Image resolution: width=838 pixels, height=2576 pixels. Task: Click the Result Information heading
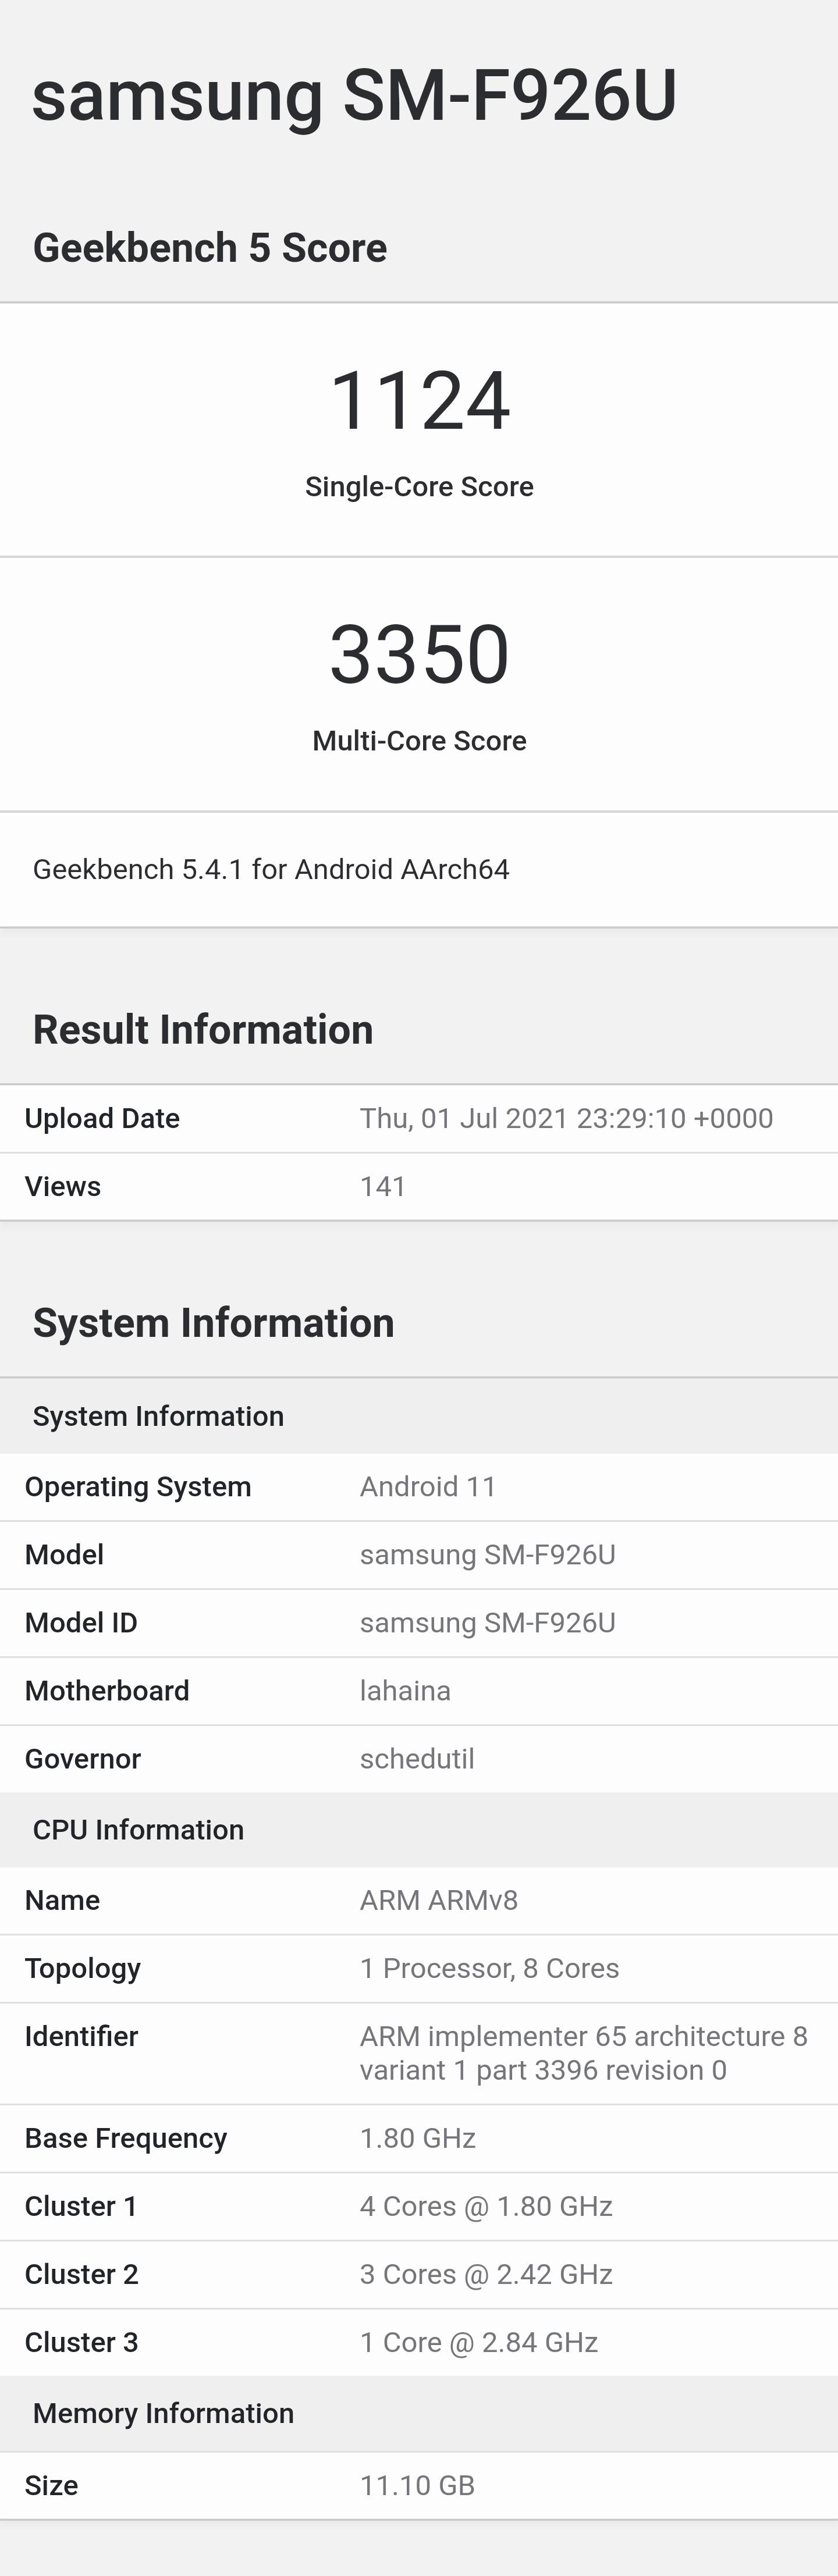tap(203, 1029)
